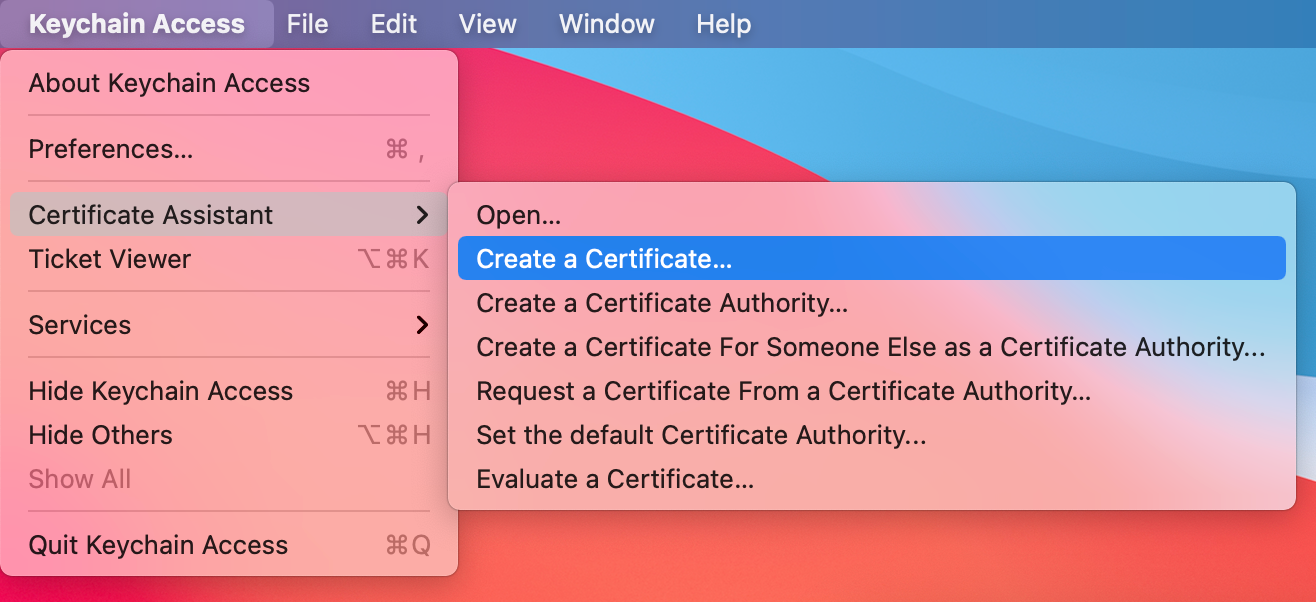Expand the Certificate Assistant submenu
Viewport: 1316px width, 602px height.
pos(229,215)
